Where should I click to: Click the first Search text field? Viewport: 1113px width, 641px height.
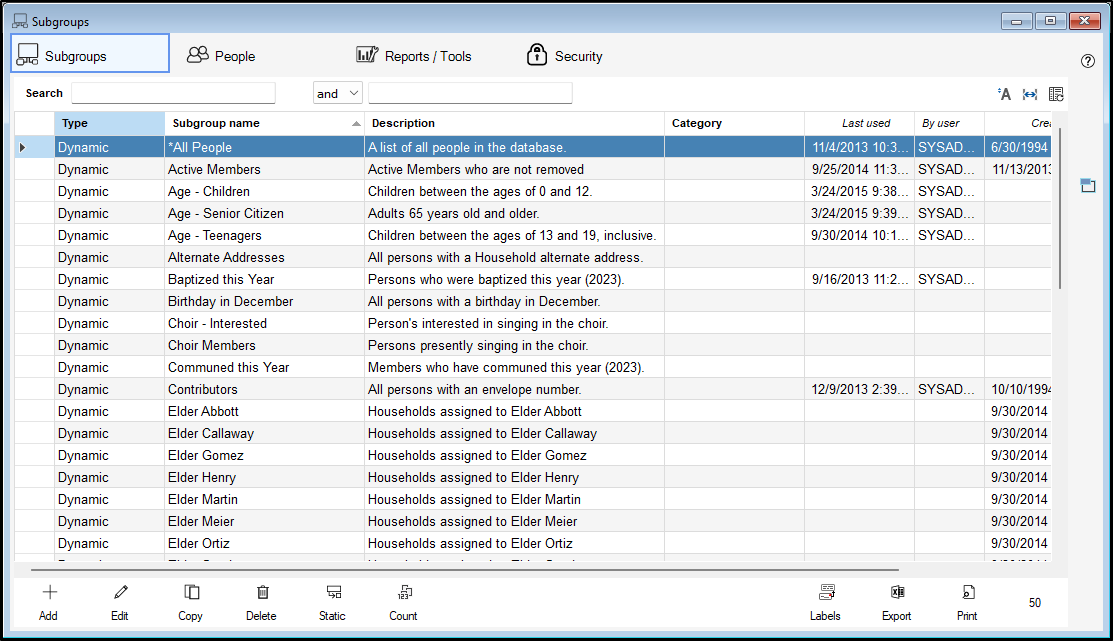pos(173,94)
